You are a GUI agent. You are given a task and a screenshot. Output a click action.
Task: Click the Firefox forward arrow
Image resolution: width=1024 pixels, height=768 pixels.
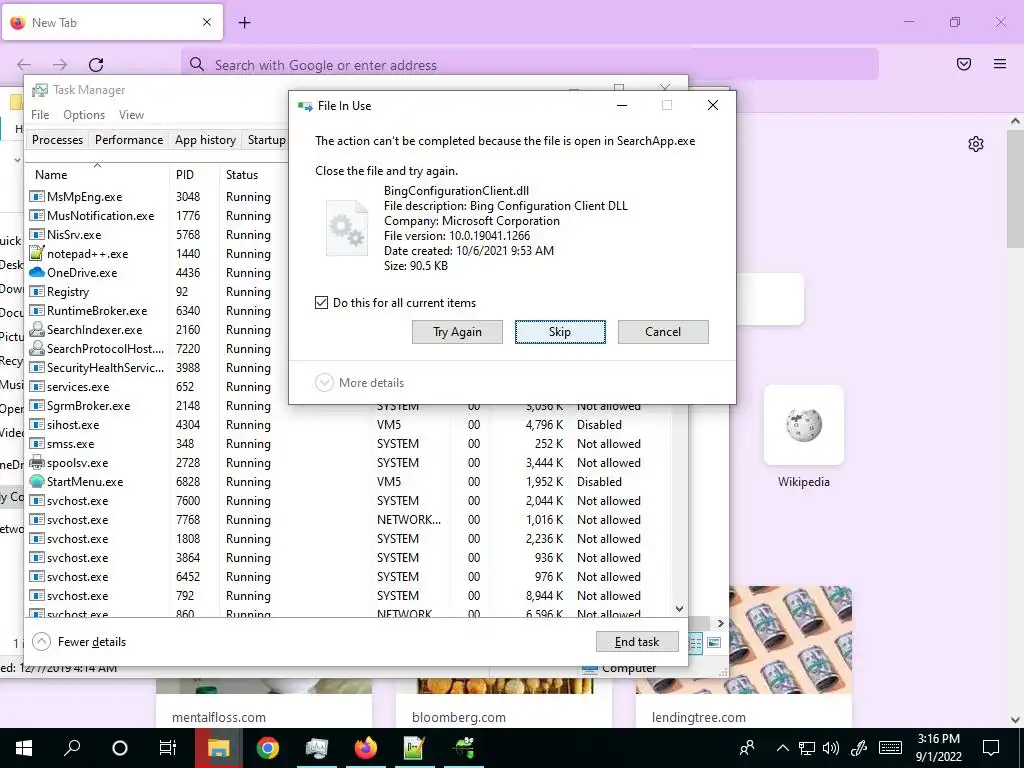(x=60, y=65)
